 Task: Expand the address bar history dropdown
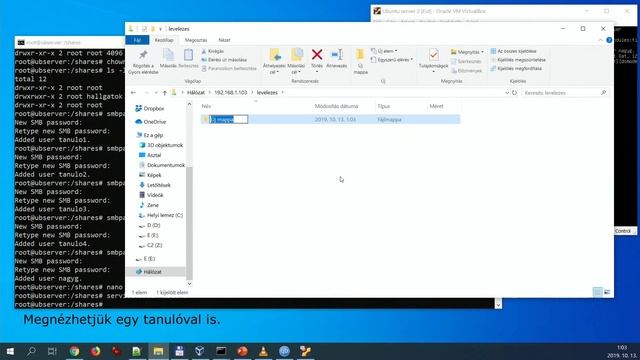(507, 93)
